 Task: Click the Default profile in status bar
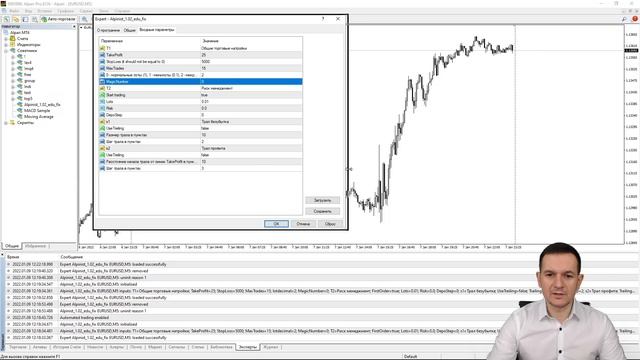coord(411,357)
